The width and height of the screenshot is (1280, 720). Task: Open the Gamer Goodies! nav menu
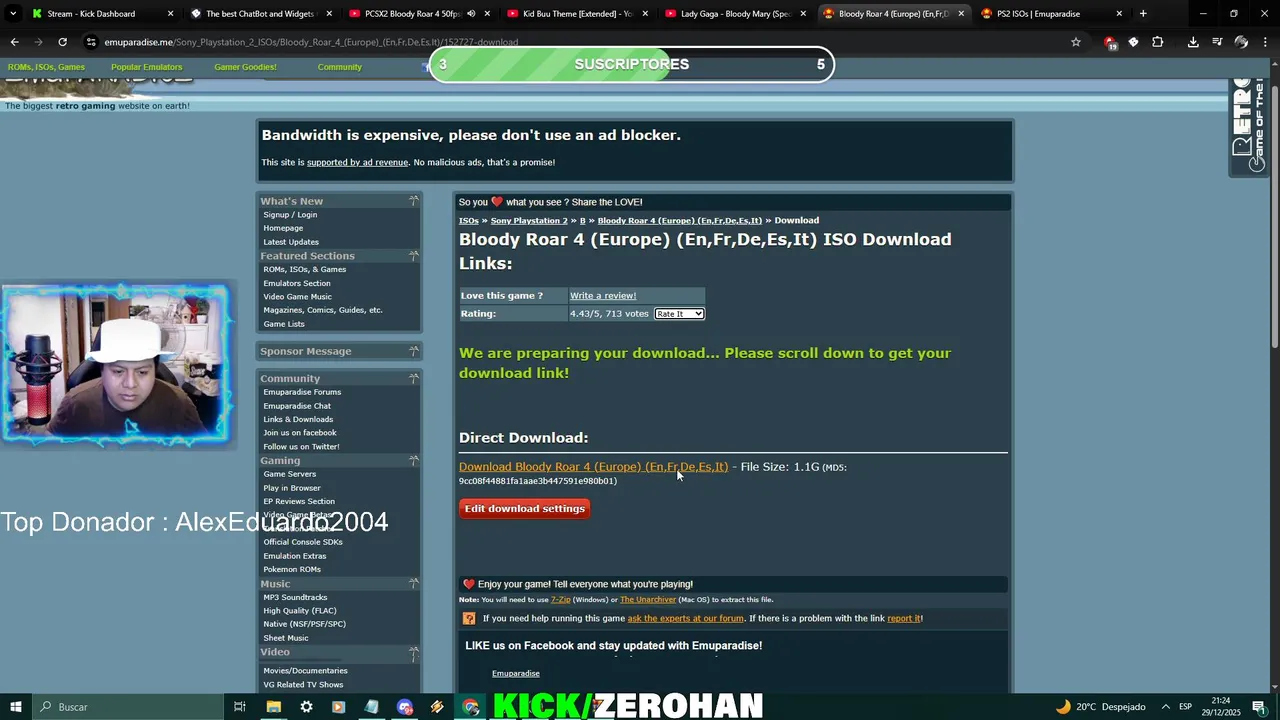(245, 67)
